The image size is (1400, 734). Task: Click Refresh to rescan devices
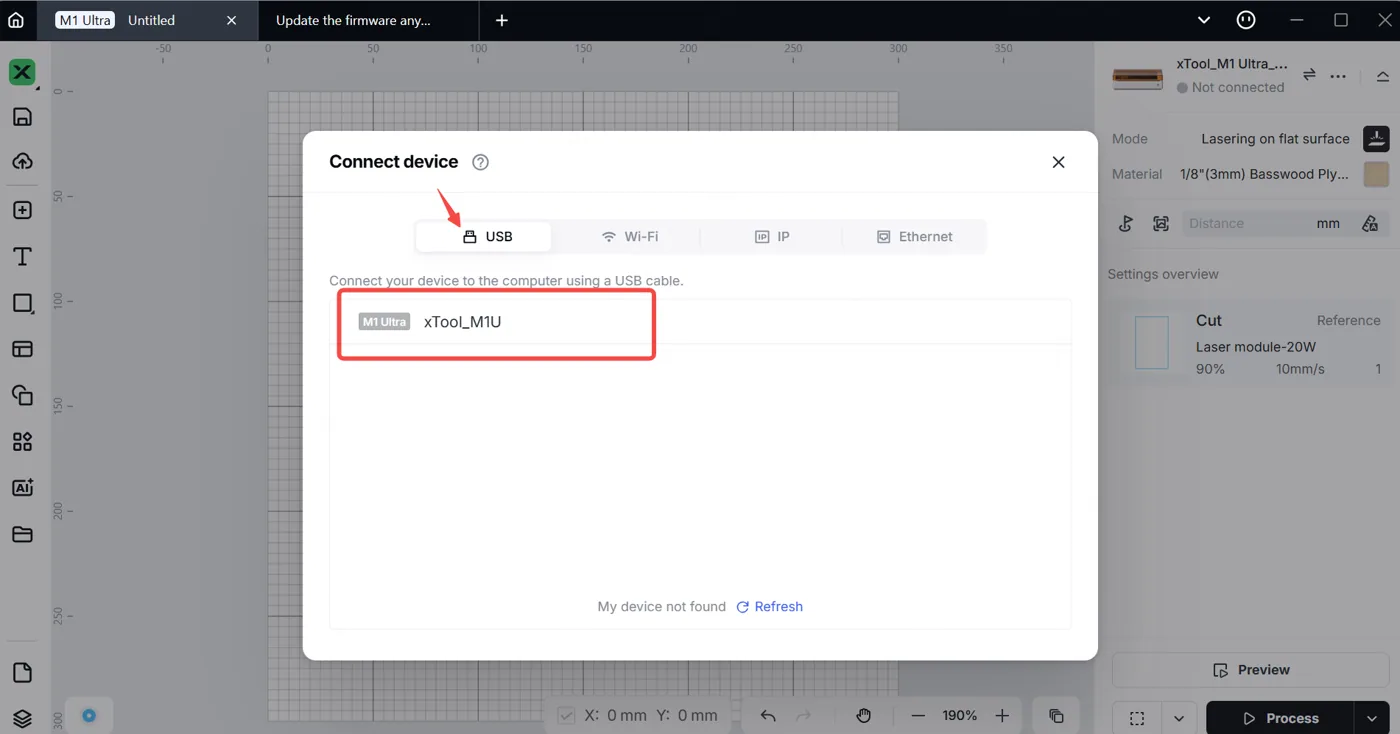click(x=770, y=607)
